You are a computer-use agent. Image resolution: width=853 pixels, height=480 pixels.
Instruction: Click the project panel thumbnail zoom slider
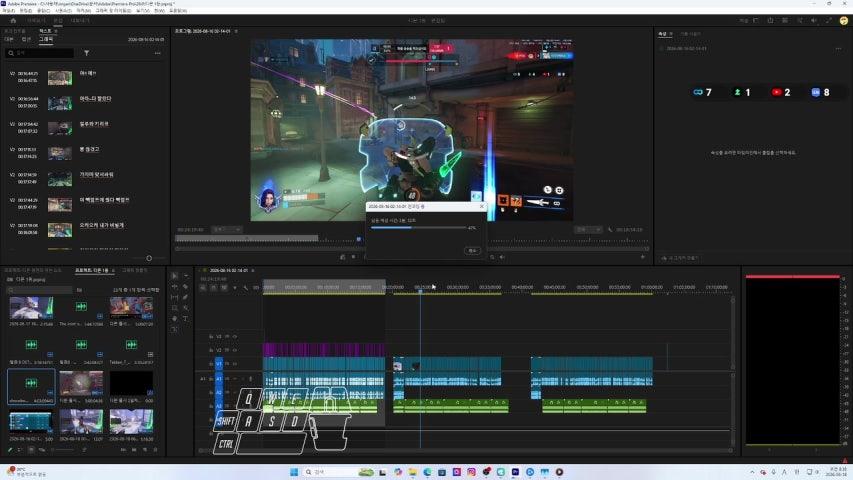click(x=63, y=450)
